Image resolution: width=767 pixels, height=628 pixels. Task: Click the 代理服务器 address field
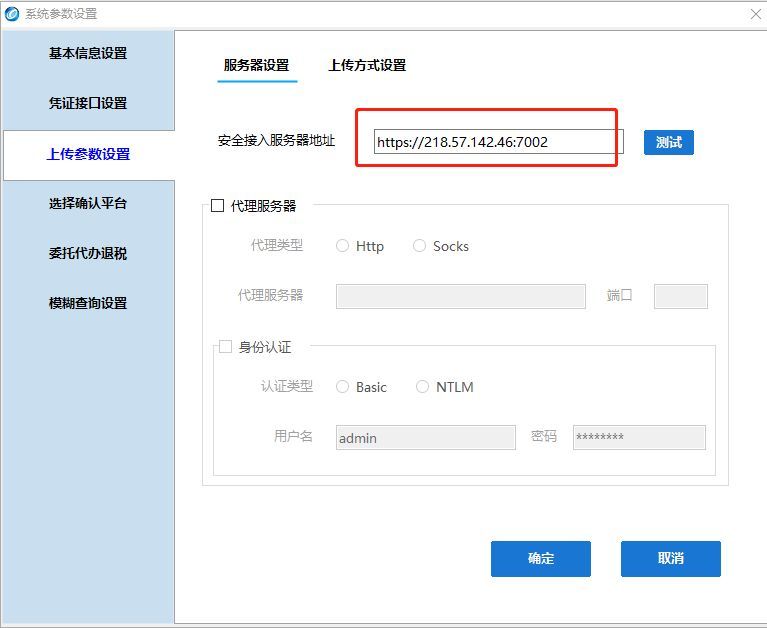coord(461,296)
